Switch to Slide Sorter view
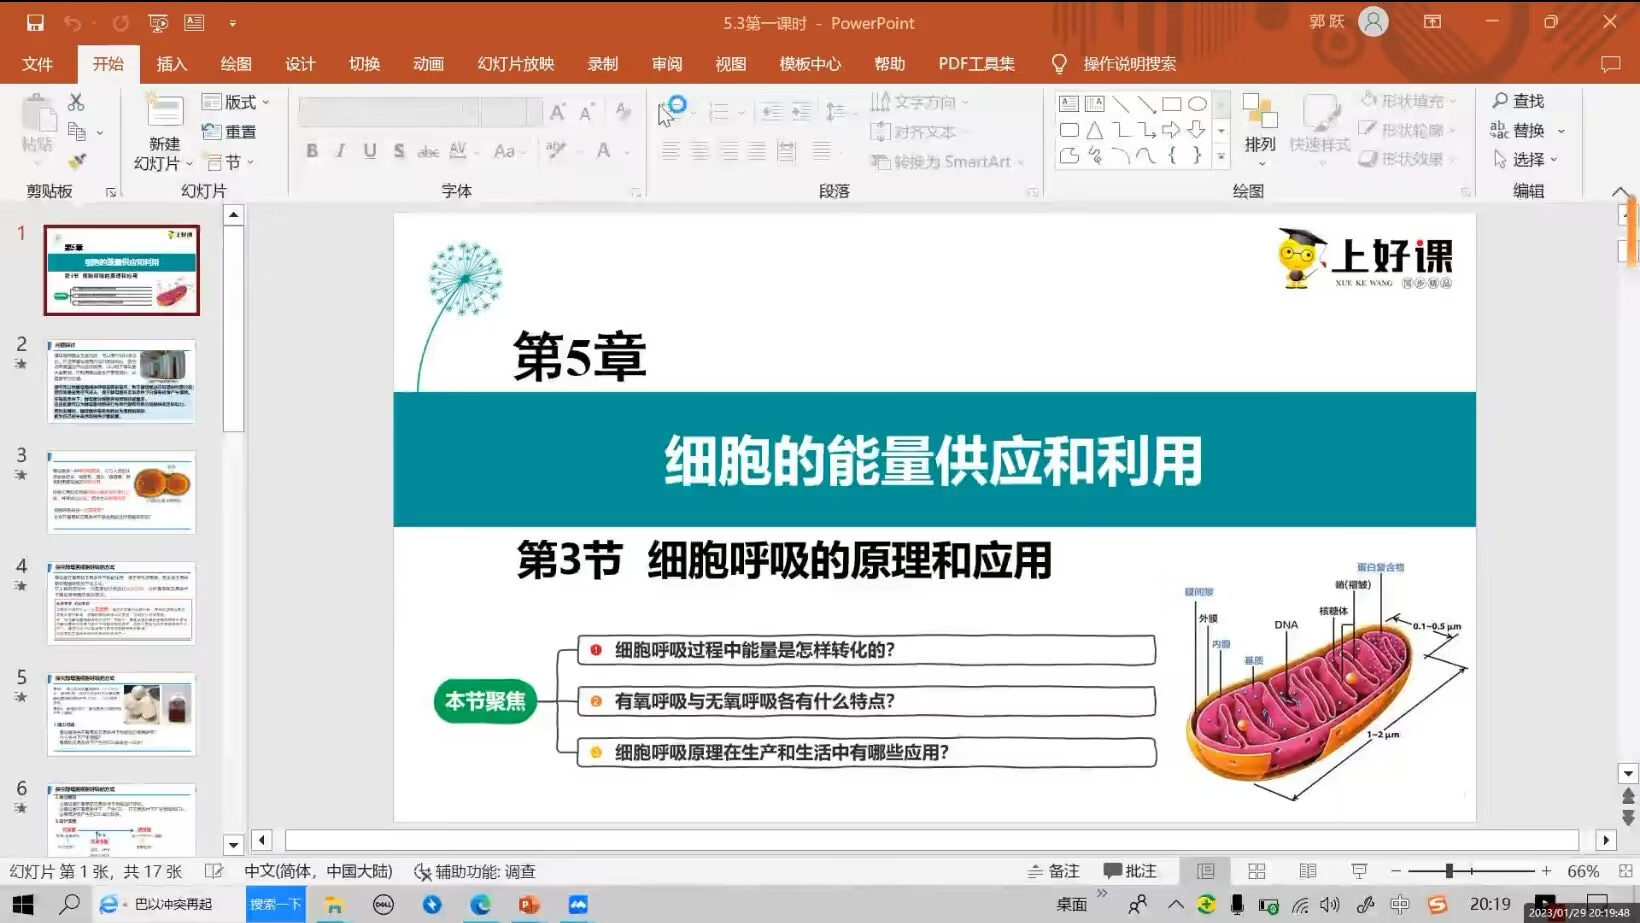This screenshot has height=923, width=1640. point(1257,871)
